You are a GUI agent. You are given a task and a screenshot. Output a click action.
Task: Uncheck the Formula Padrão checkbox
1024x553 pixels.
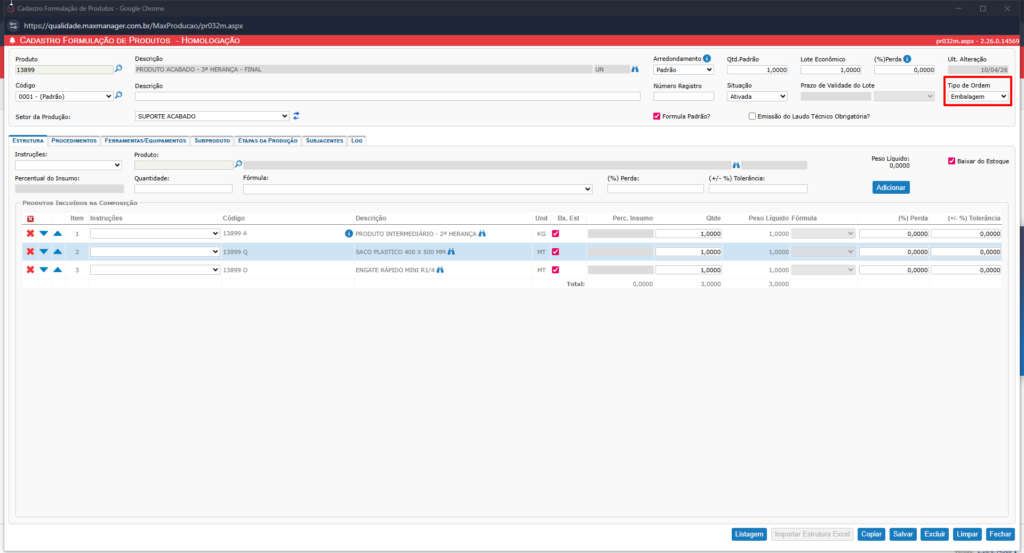click(656, 116)
